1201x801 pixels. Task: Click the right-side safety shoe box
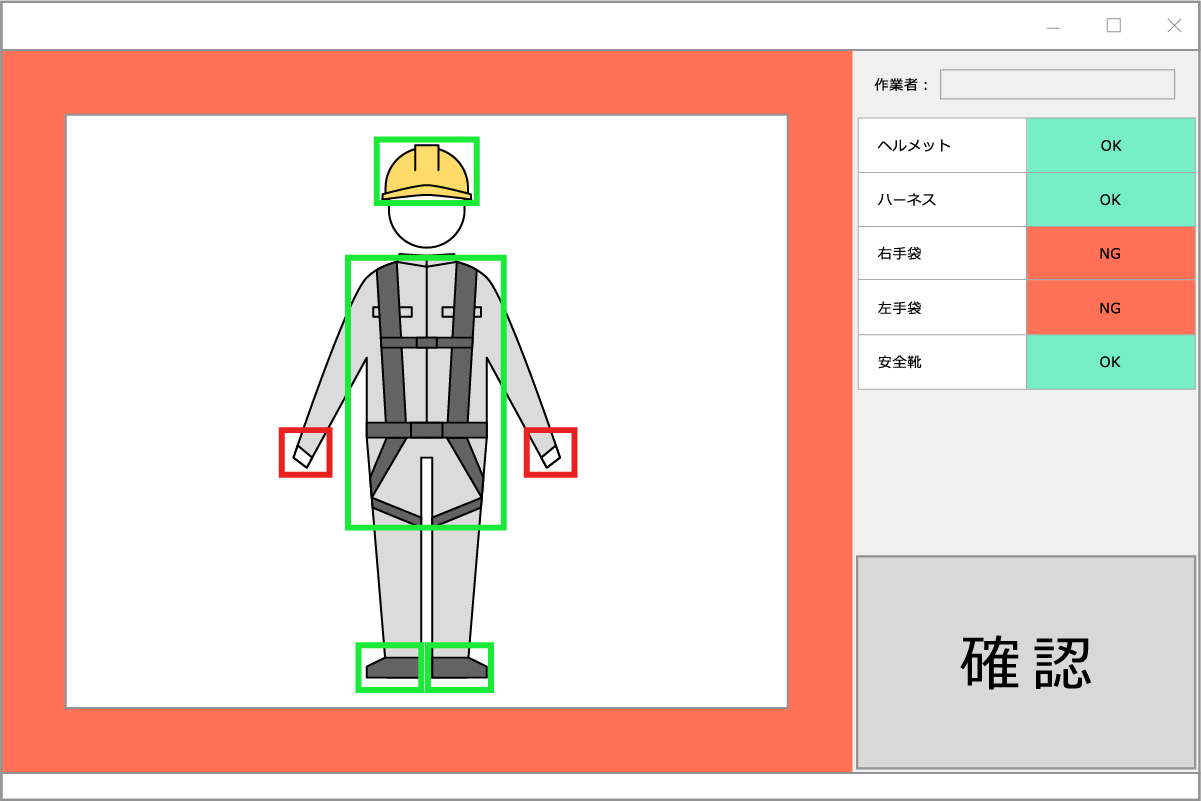coord(460,667)
